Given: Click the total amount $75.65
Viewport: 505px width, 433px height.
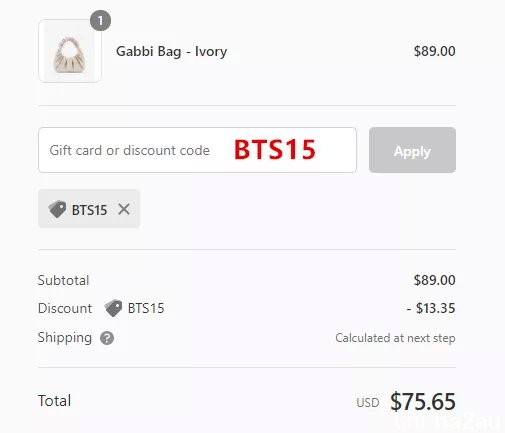Looking at the screenshot, I should (423, 401).
